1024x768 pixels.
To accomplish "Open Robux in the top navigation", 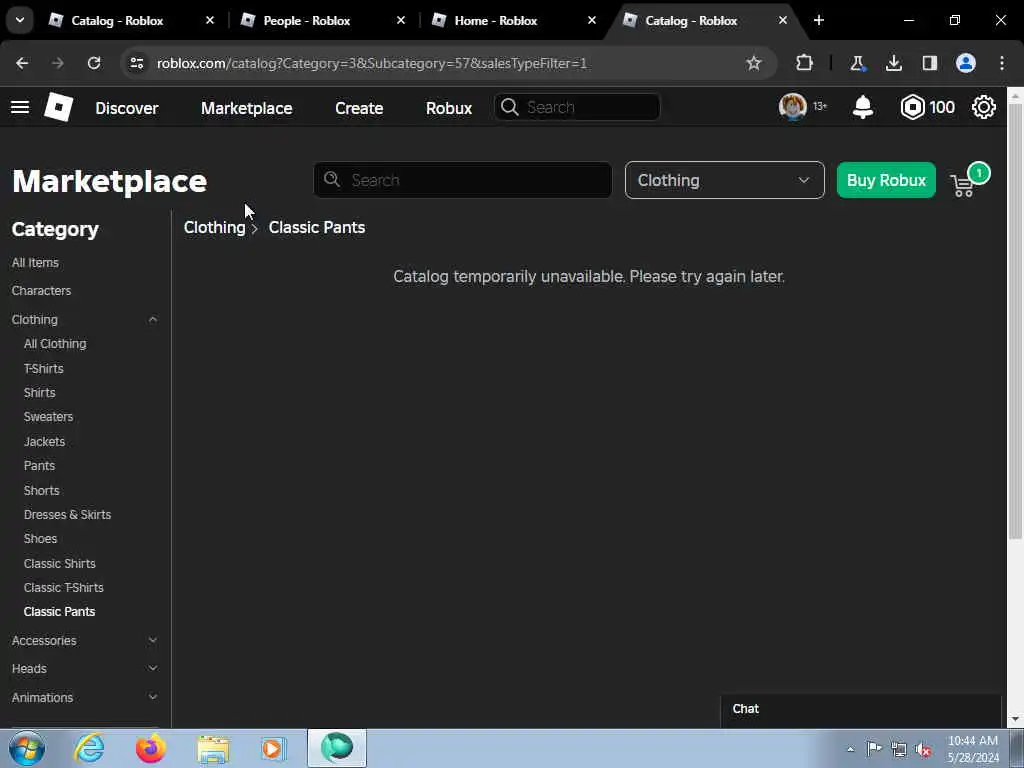I will click(x=449, y=108).
